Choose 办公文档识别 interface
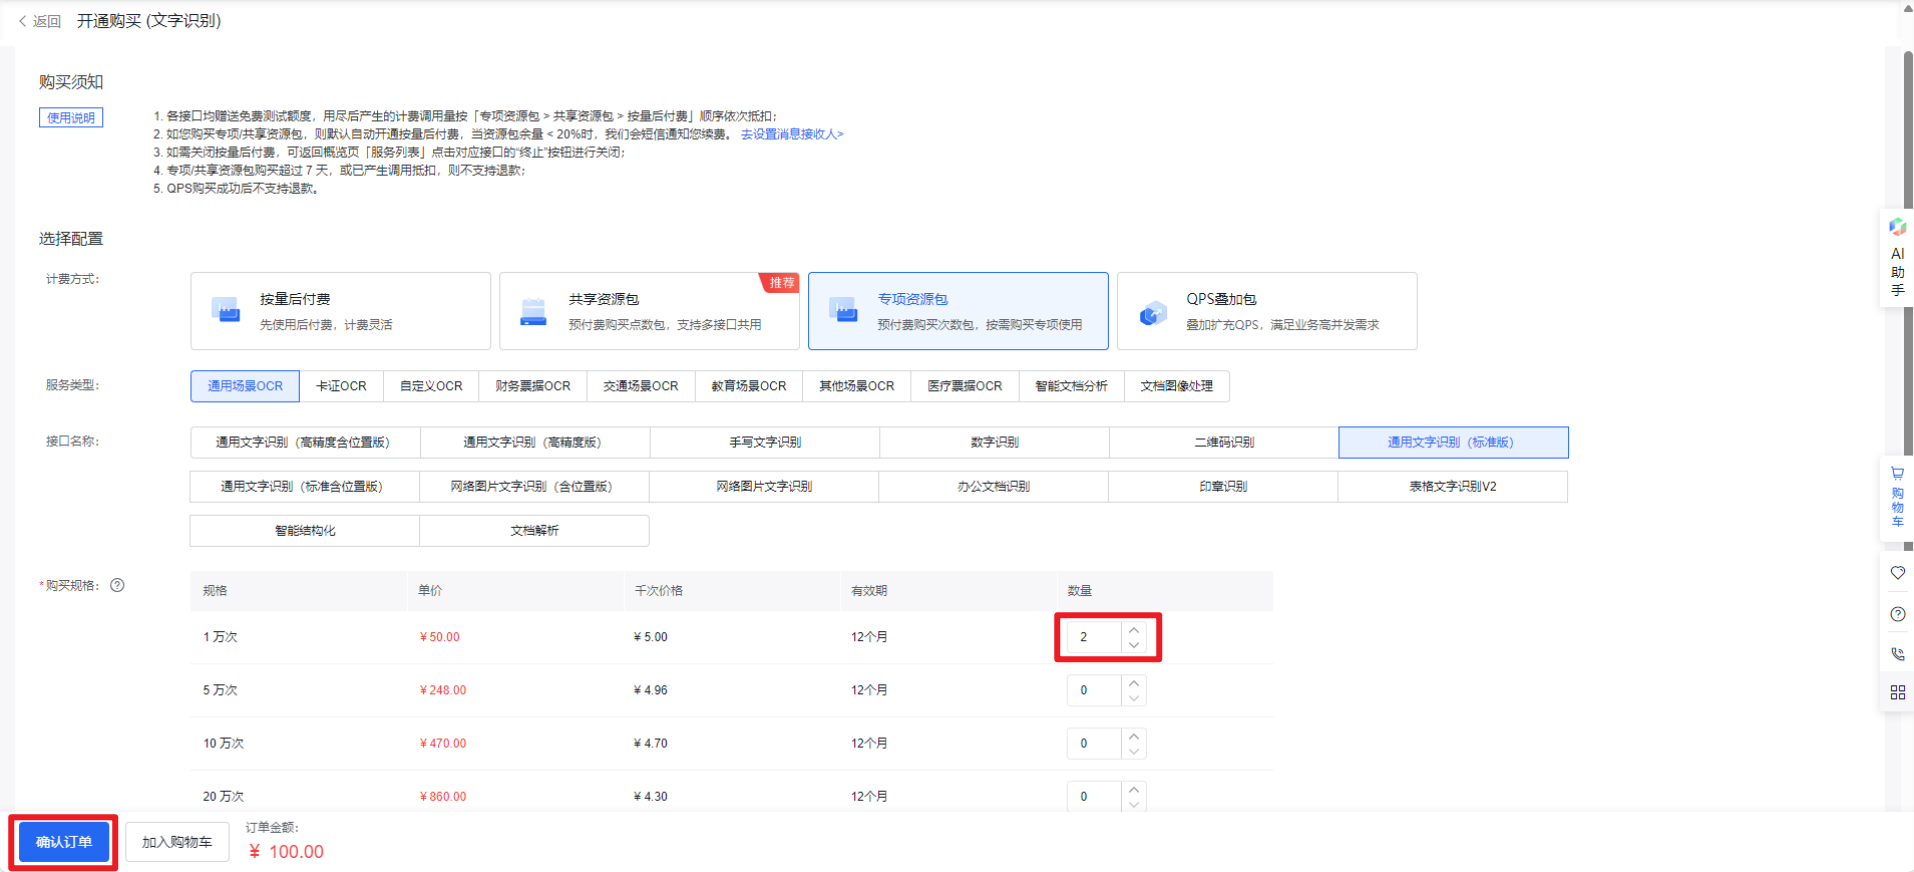The width and height of the screenshot is (1914, 872). pos(994,486)
